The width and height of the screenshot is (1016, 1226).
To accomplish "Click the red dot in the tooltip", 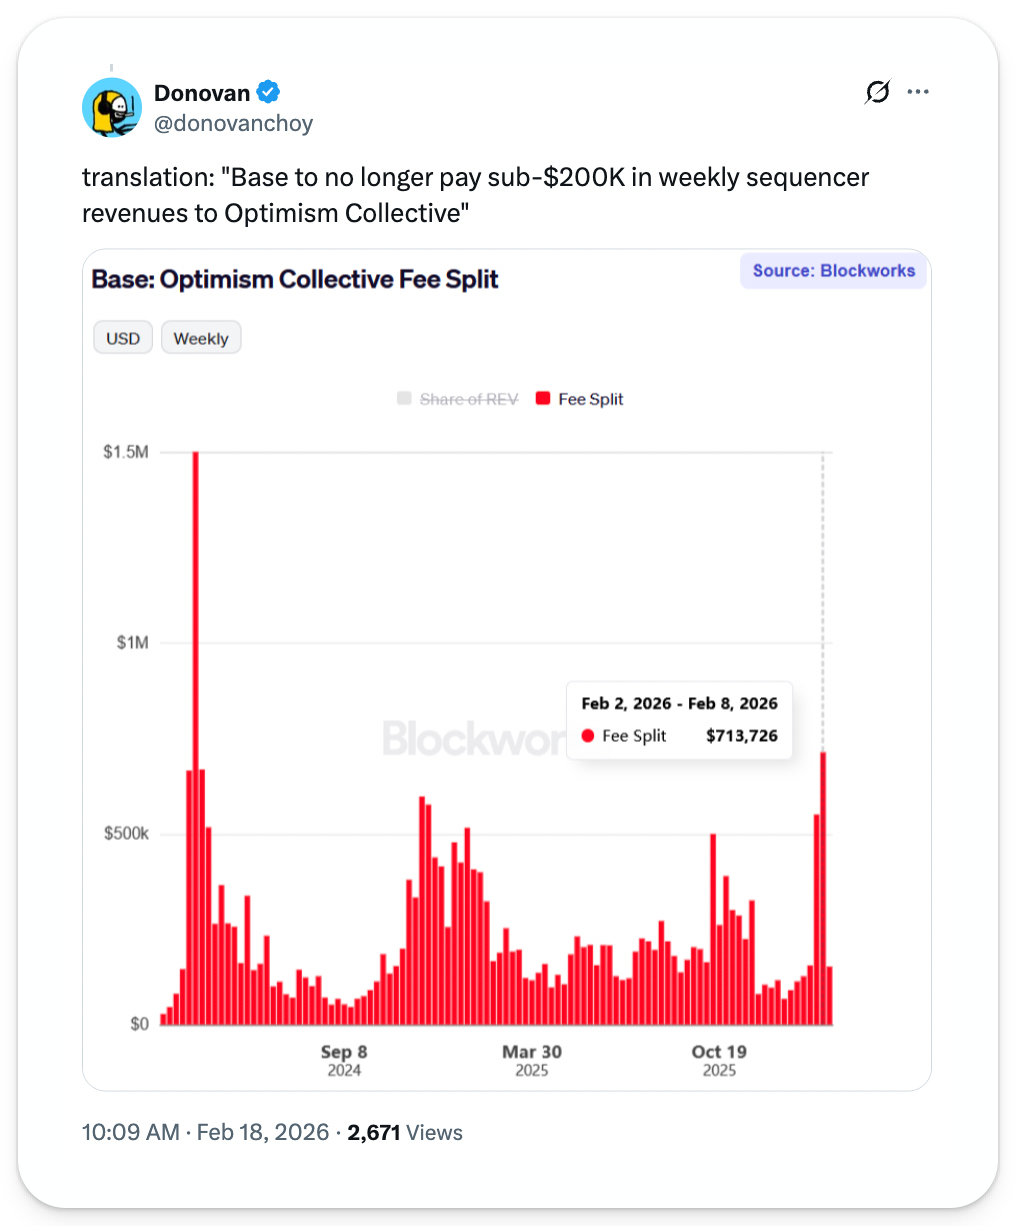I will pyautogui.click(x=588, y=736).
